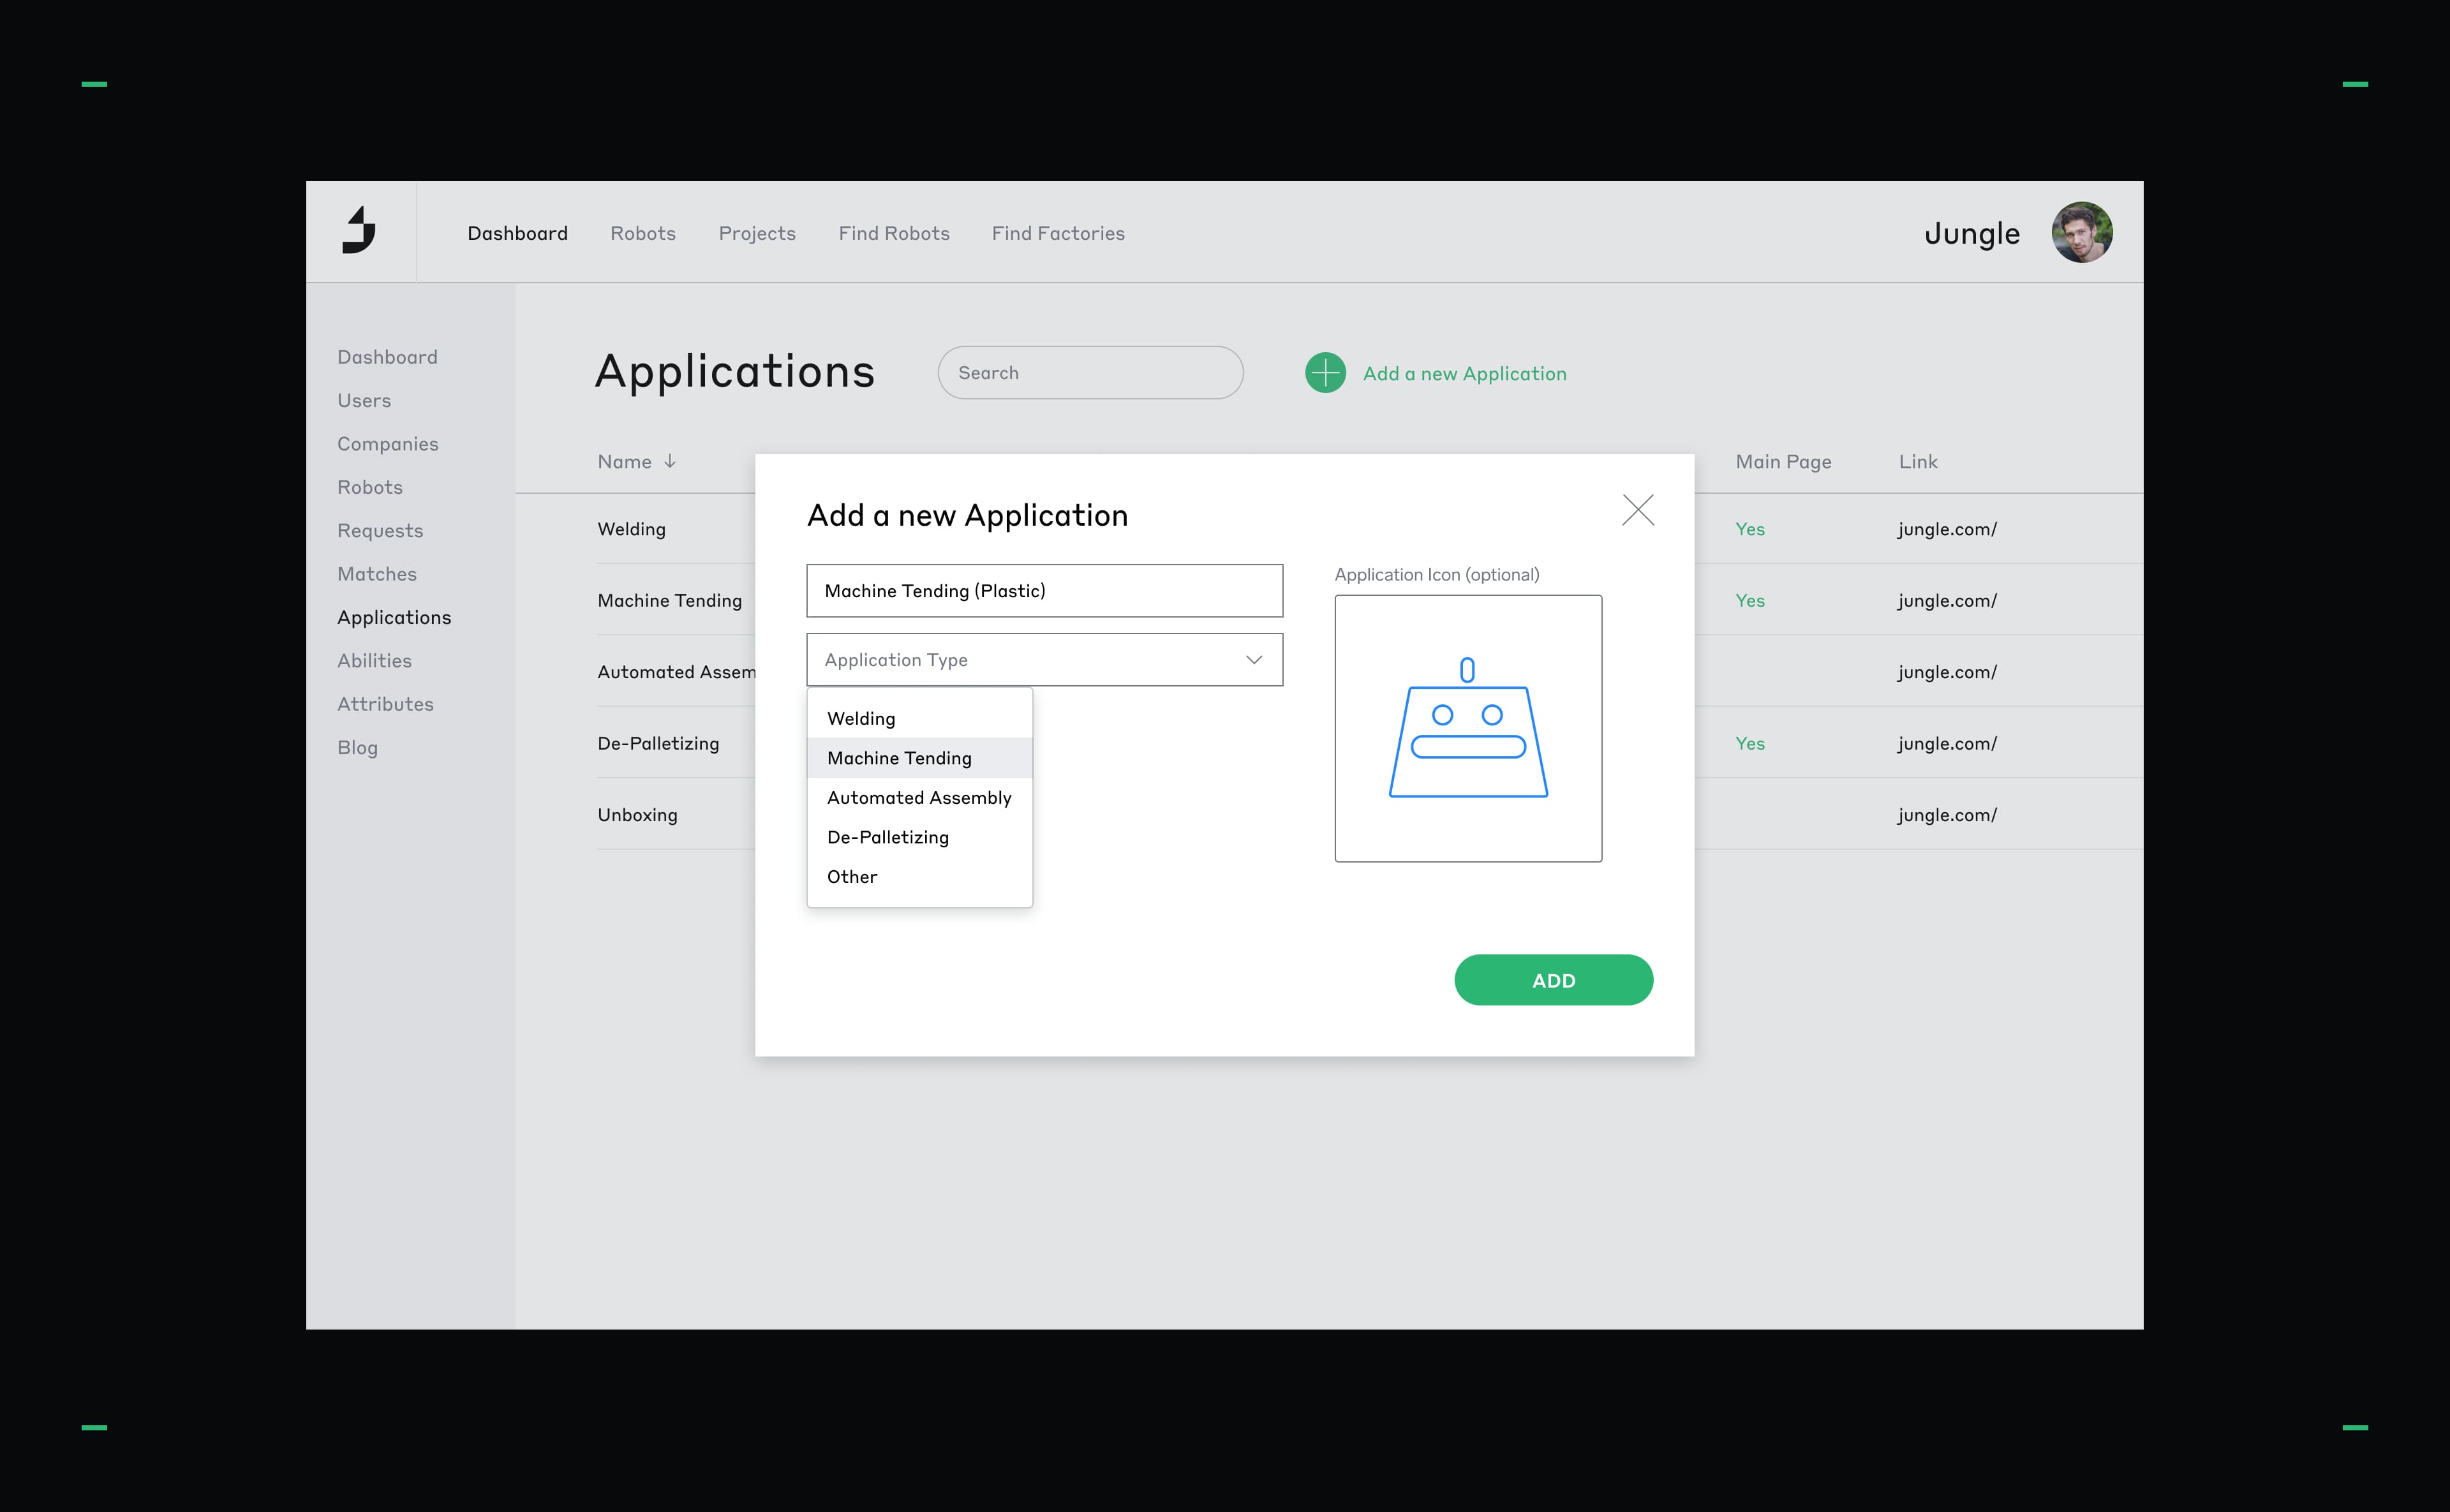Choose Machine Tending option
This screenshot has width=2450, height=1512.
pos(899,758)
